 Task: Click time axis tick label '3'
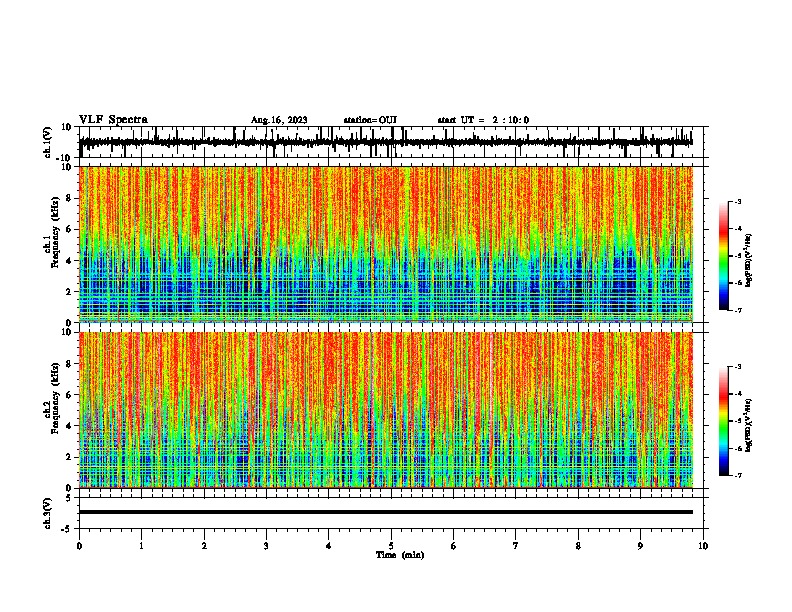266,546
